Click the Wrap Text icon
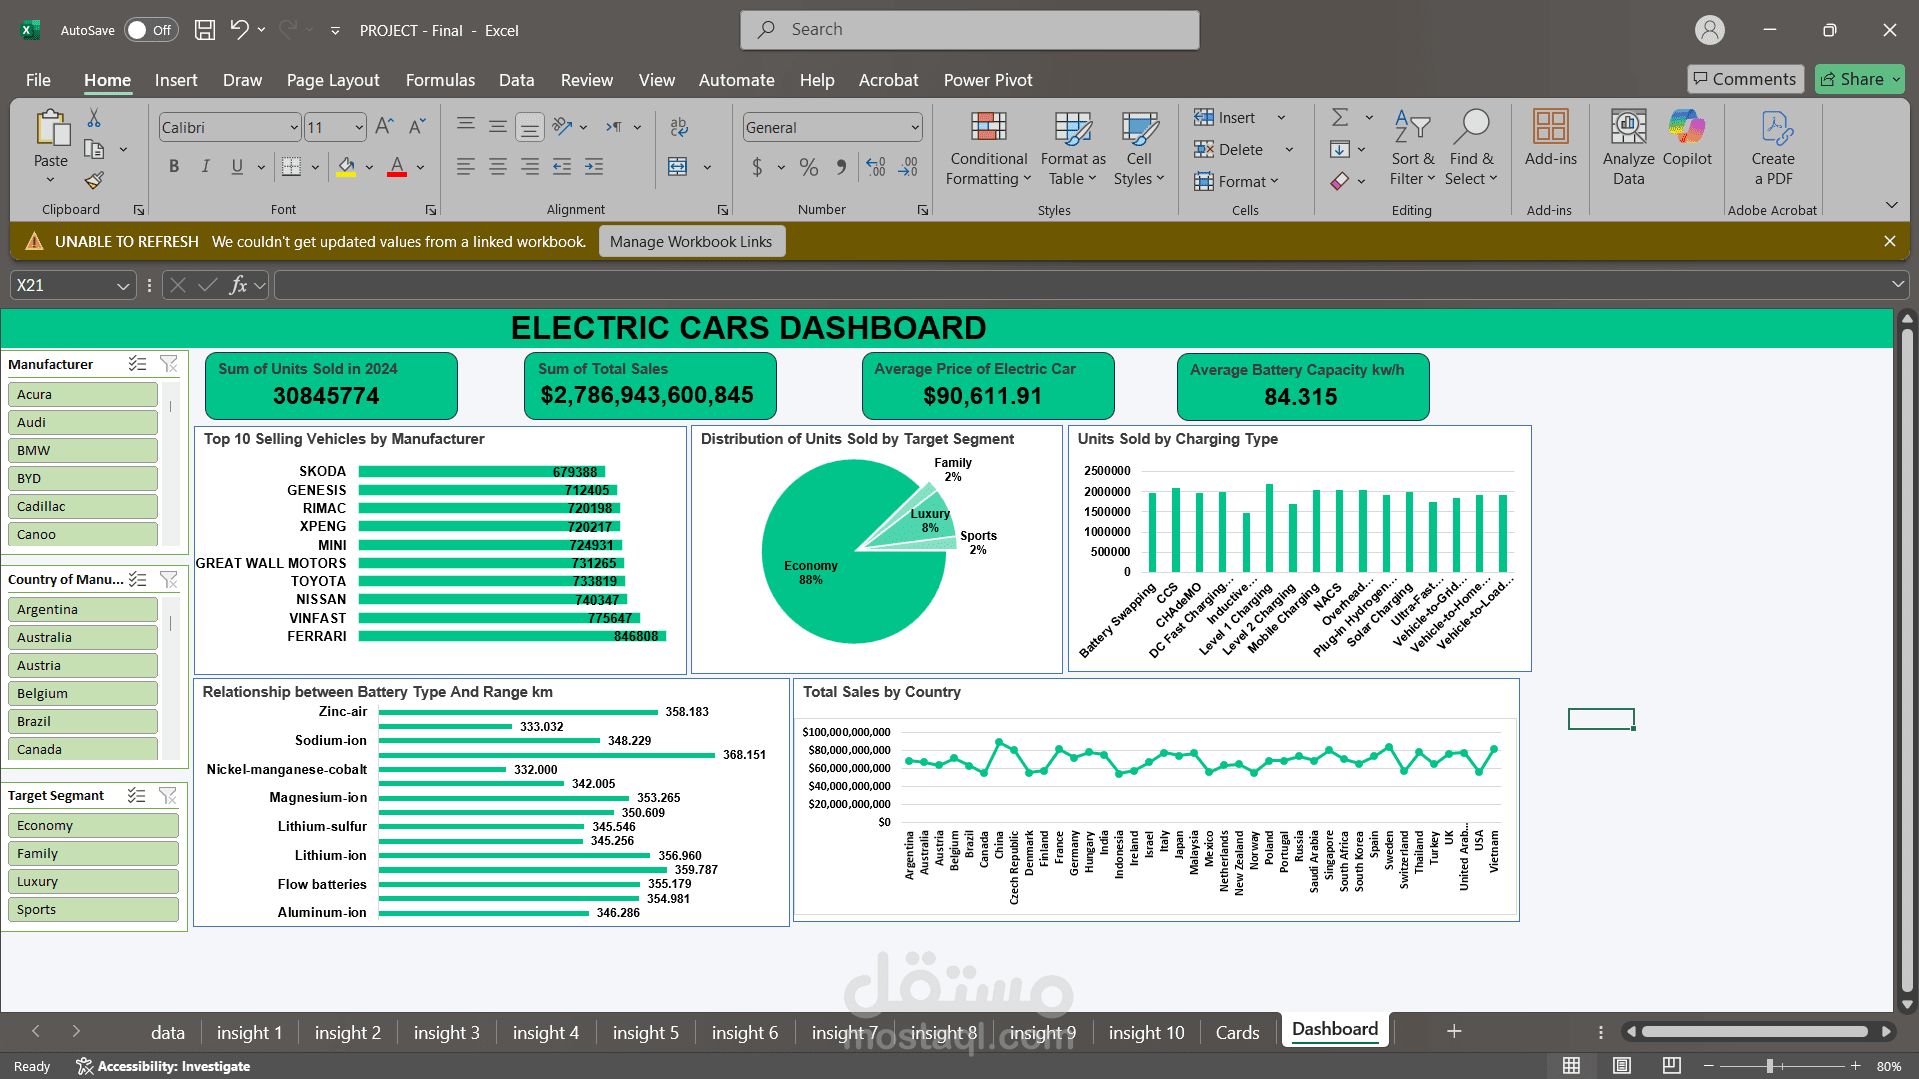 tap(679, 127)
